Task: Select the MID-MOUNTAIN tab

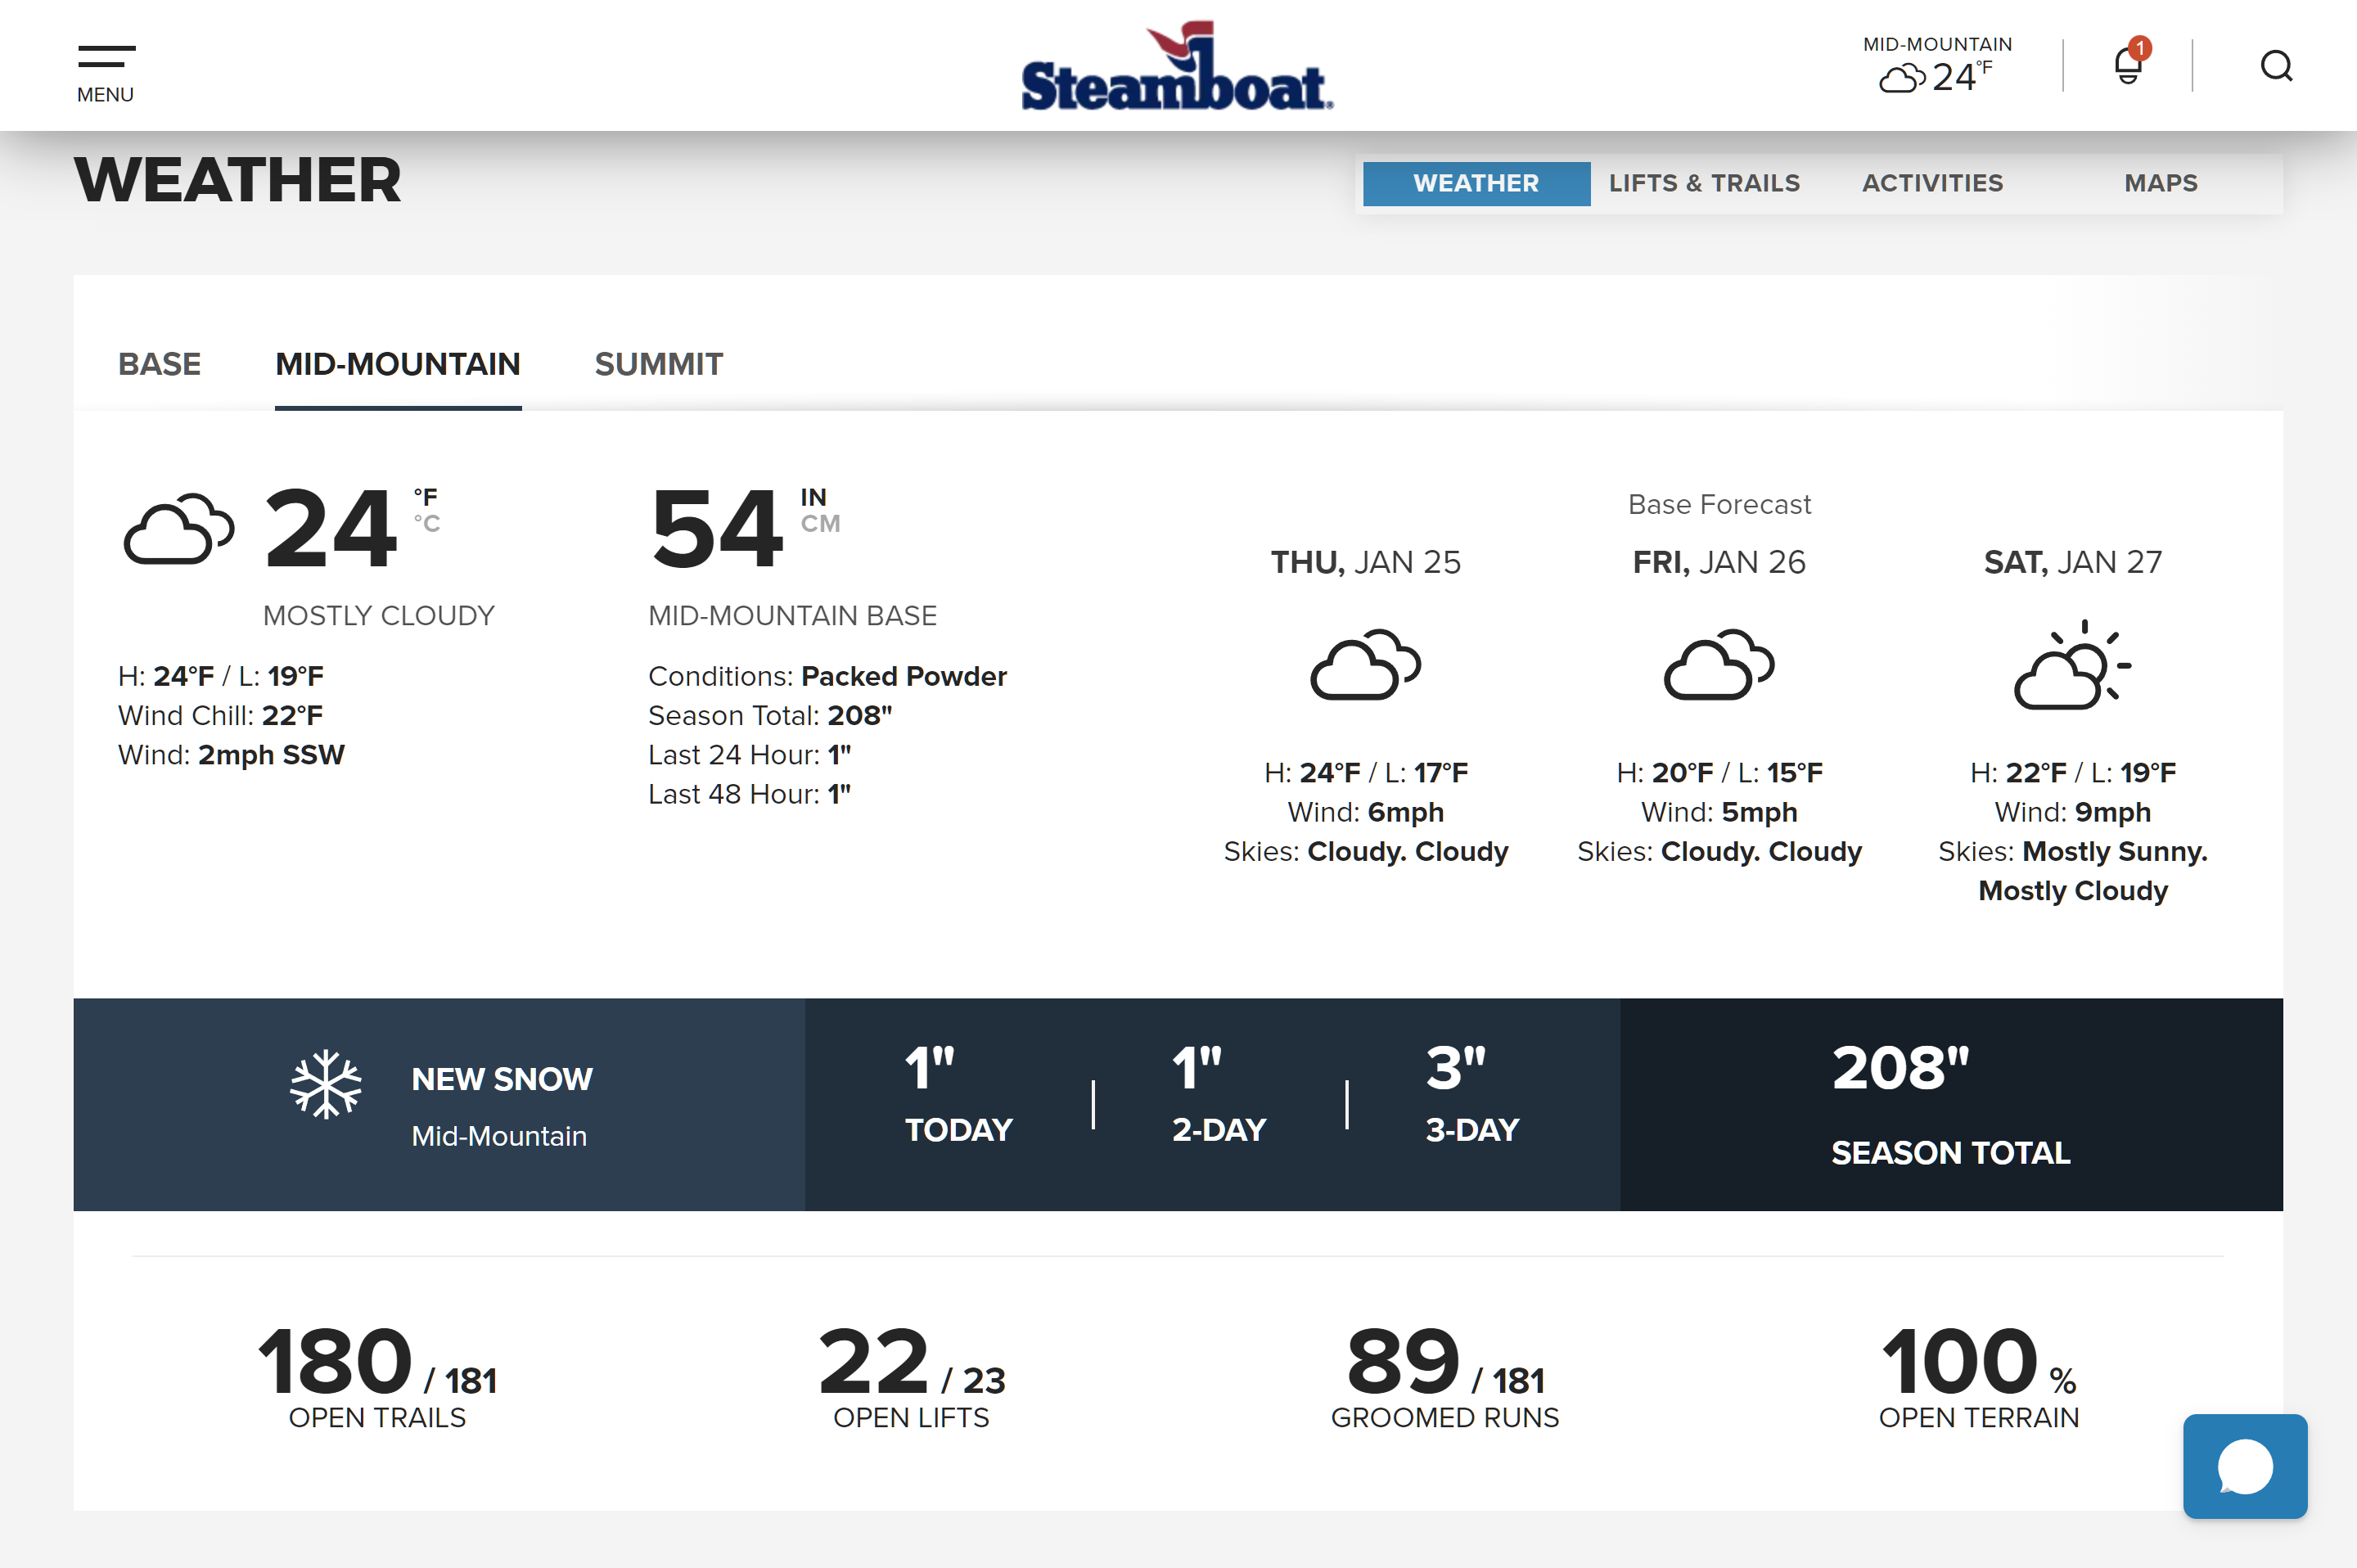Action: pyautogui.click(x=398, y=364)
